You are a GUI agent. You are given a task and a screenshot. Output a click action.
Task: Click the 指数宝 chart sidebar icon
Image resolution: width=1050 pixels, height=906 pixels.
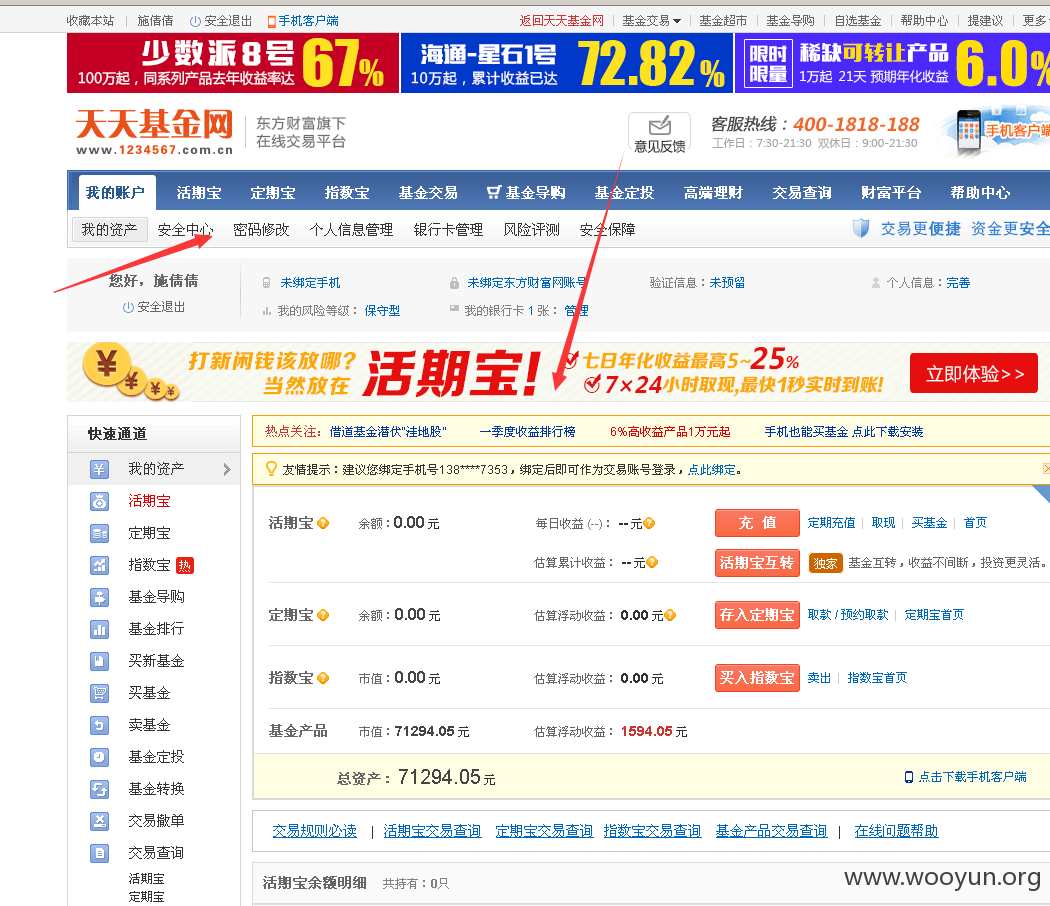click(x=99, y=565)
